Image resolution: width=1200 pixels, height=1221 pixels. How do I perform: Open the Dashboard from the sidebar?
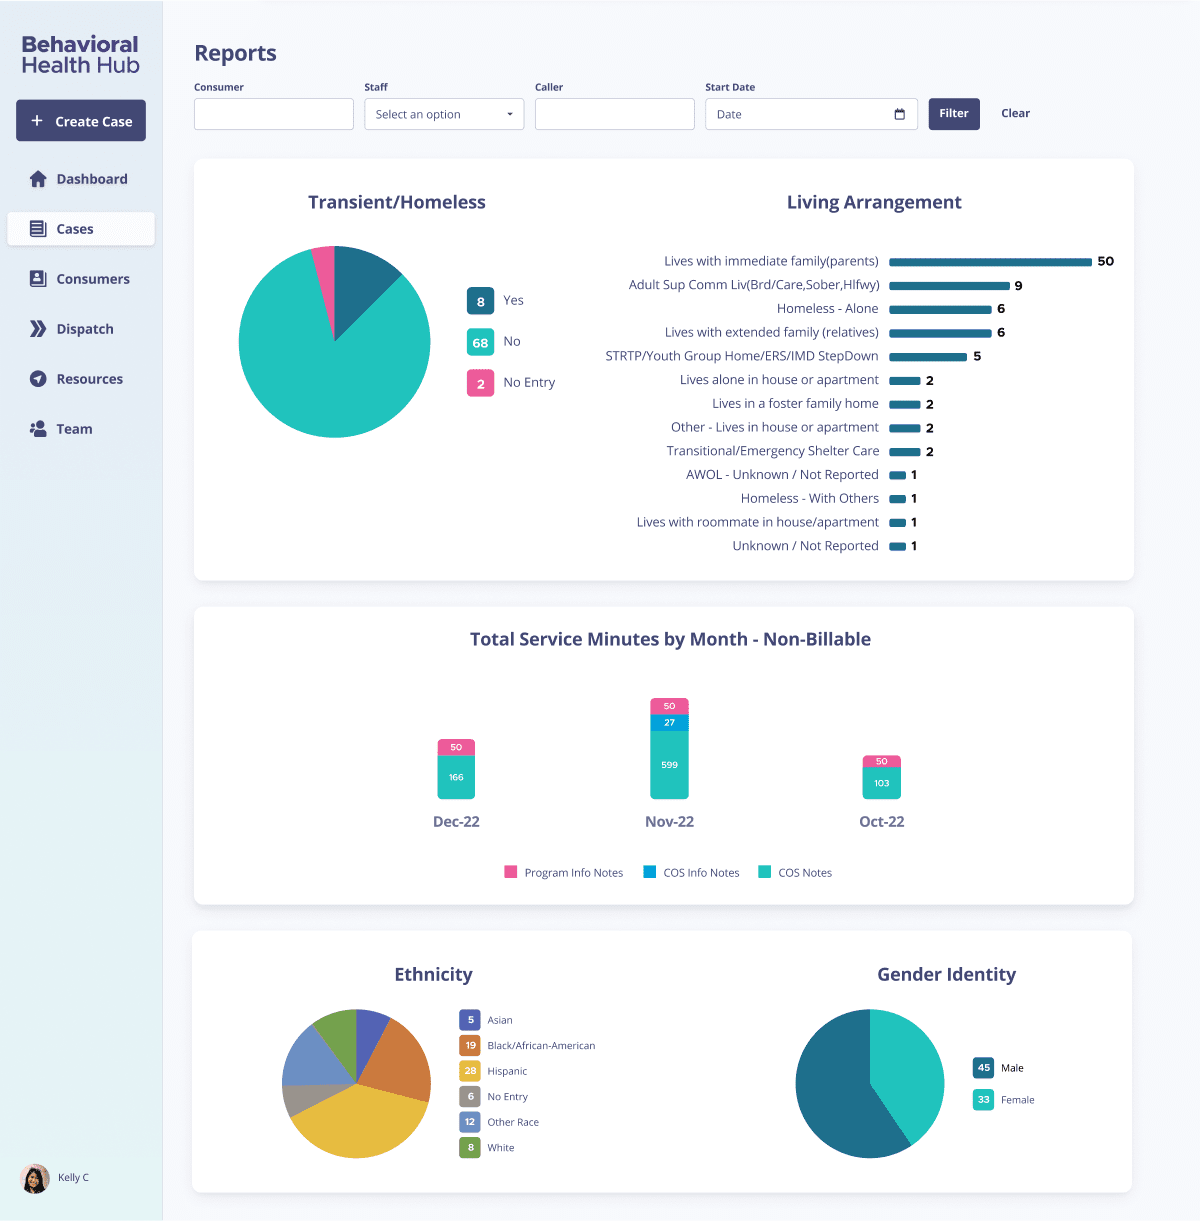94,179
